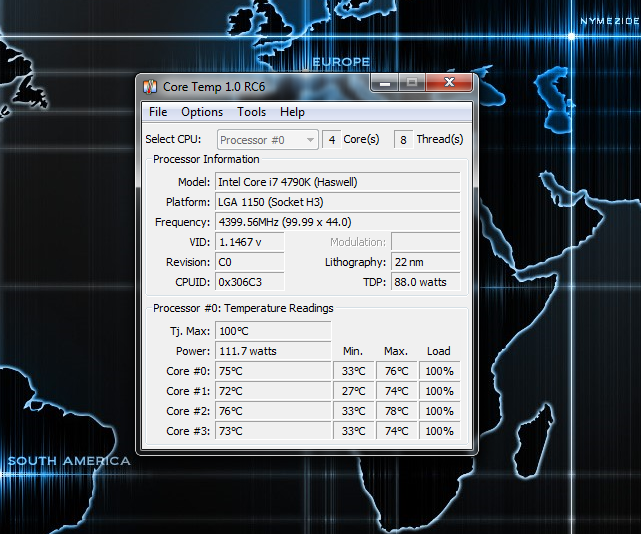Viewport: 641px width, 534px height.
Task: Click the empty Modulation field
Action: coord(426,242)
